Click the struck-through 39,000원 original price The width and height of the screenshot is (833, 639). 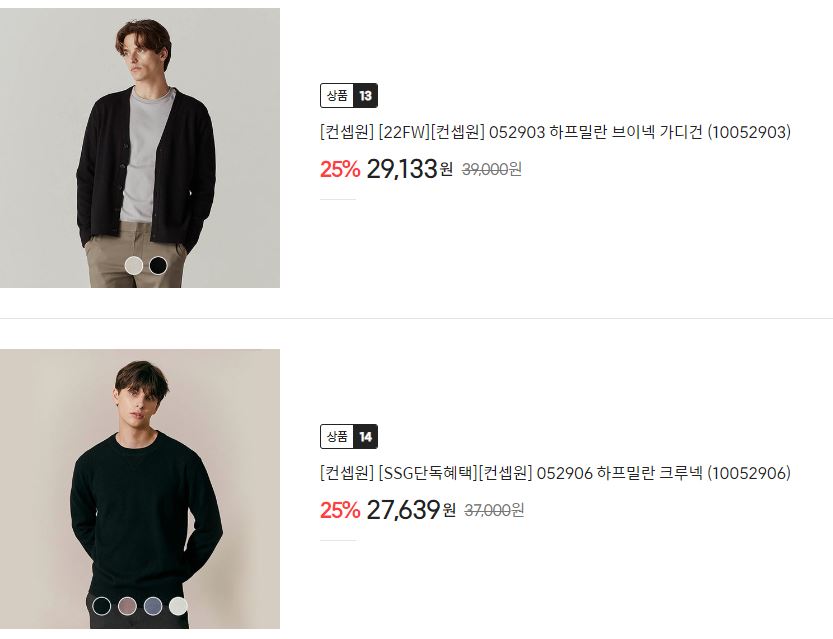point(492,169)
